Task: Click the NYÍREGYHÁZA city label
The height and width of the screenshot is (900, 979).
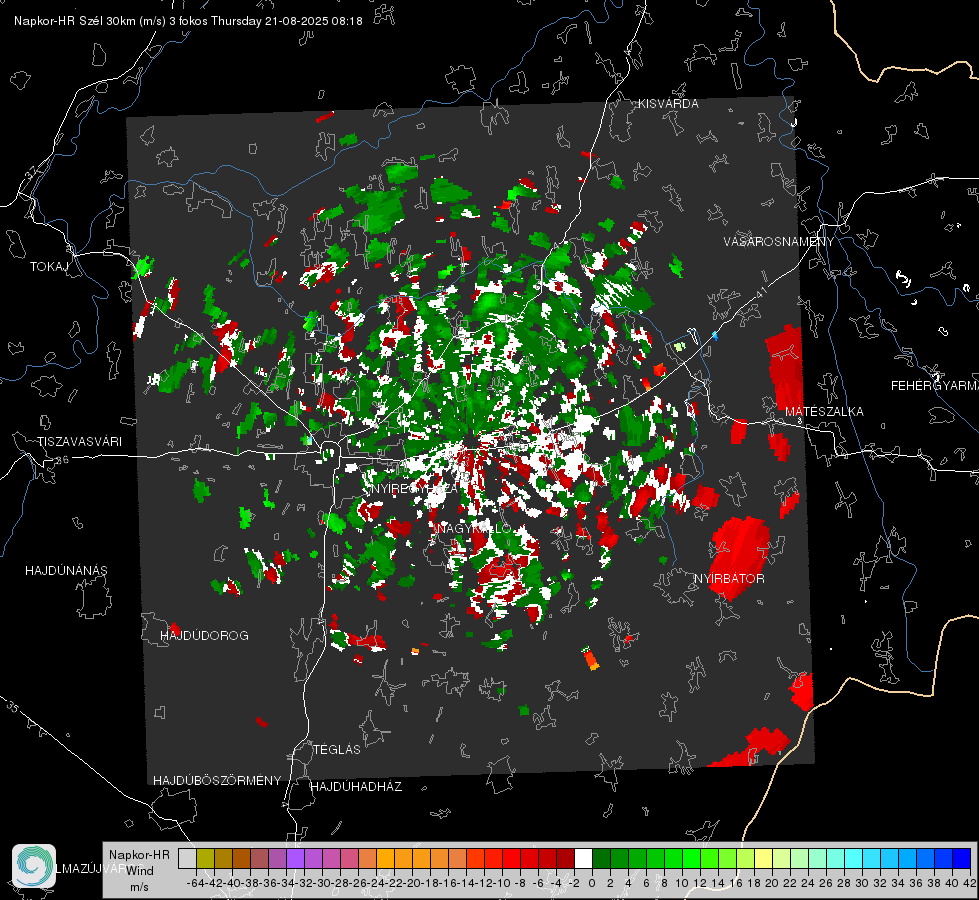Action: [415, 488]
